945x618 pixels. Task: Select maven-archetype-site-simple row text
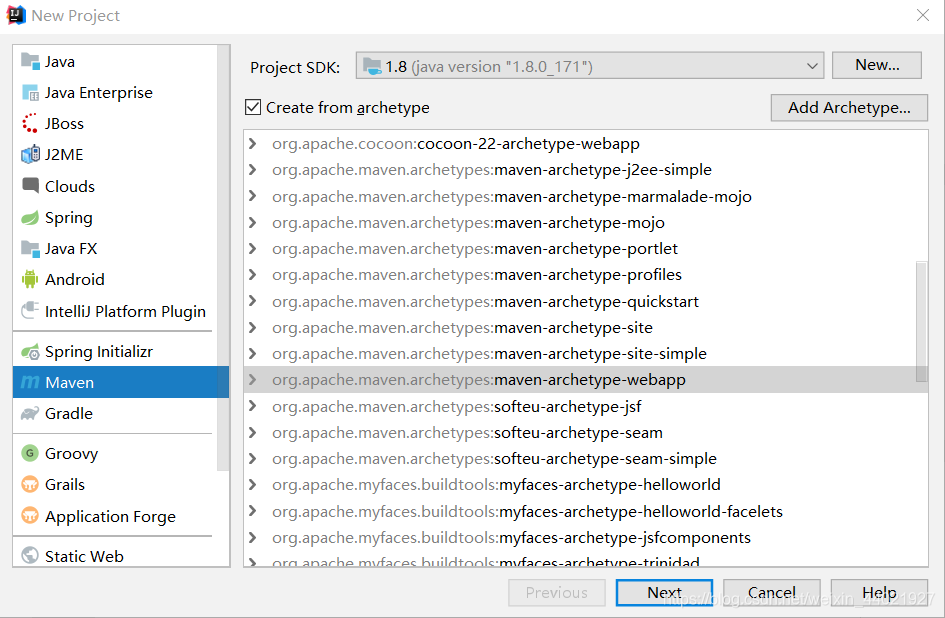pos(489,353)
